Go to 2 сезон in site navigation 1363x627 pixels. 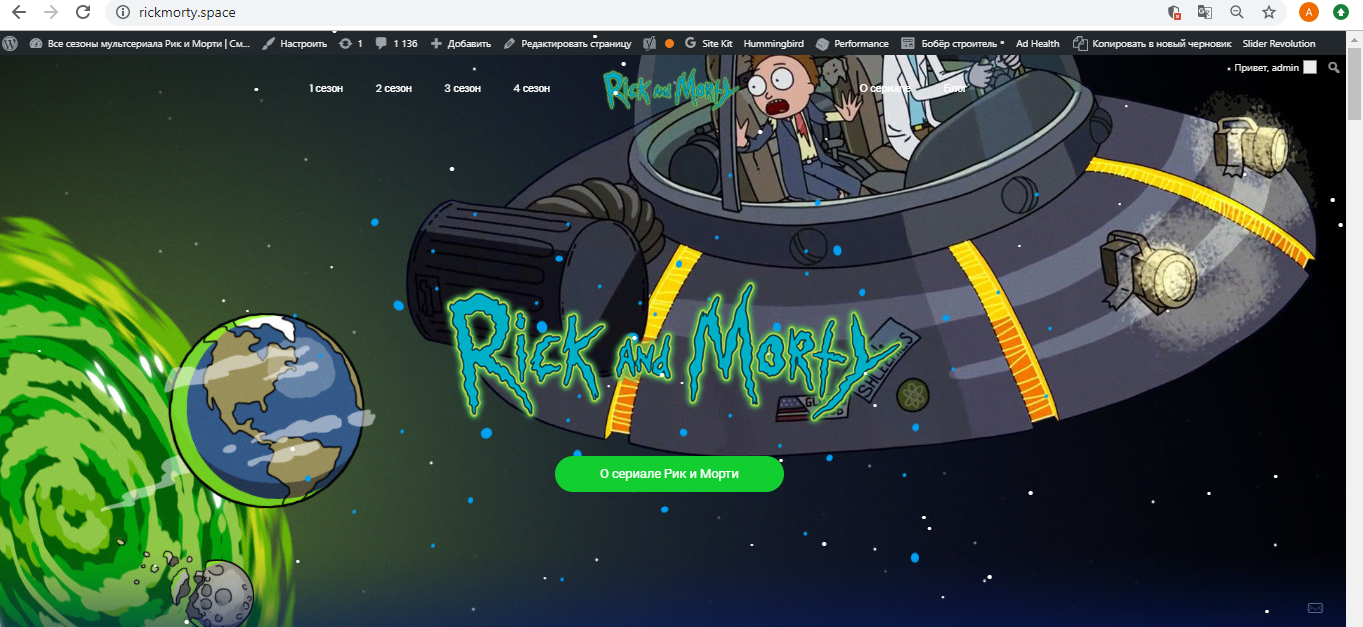[x=394, y=88]
